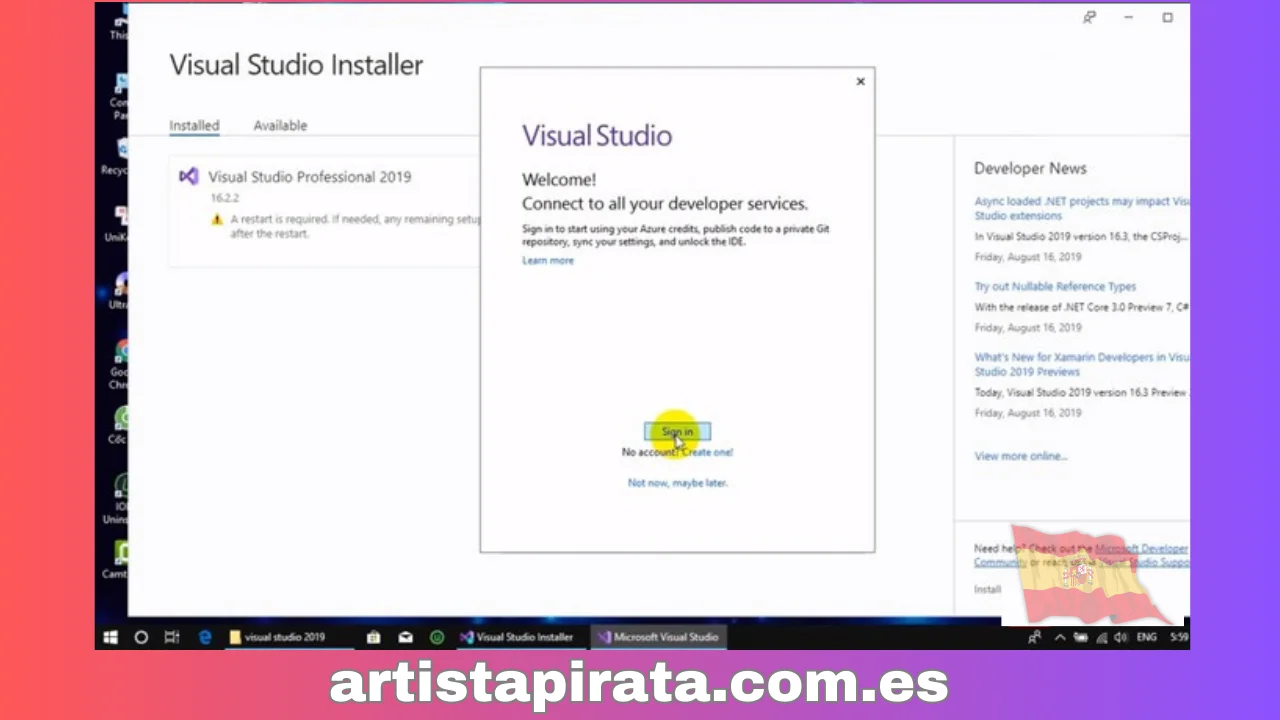This screenshot has height=720, width=1280.
Task: Click the taskbar clock
Action: [1179, 637]
